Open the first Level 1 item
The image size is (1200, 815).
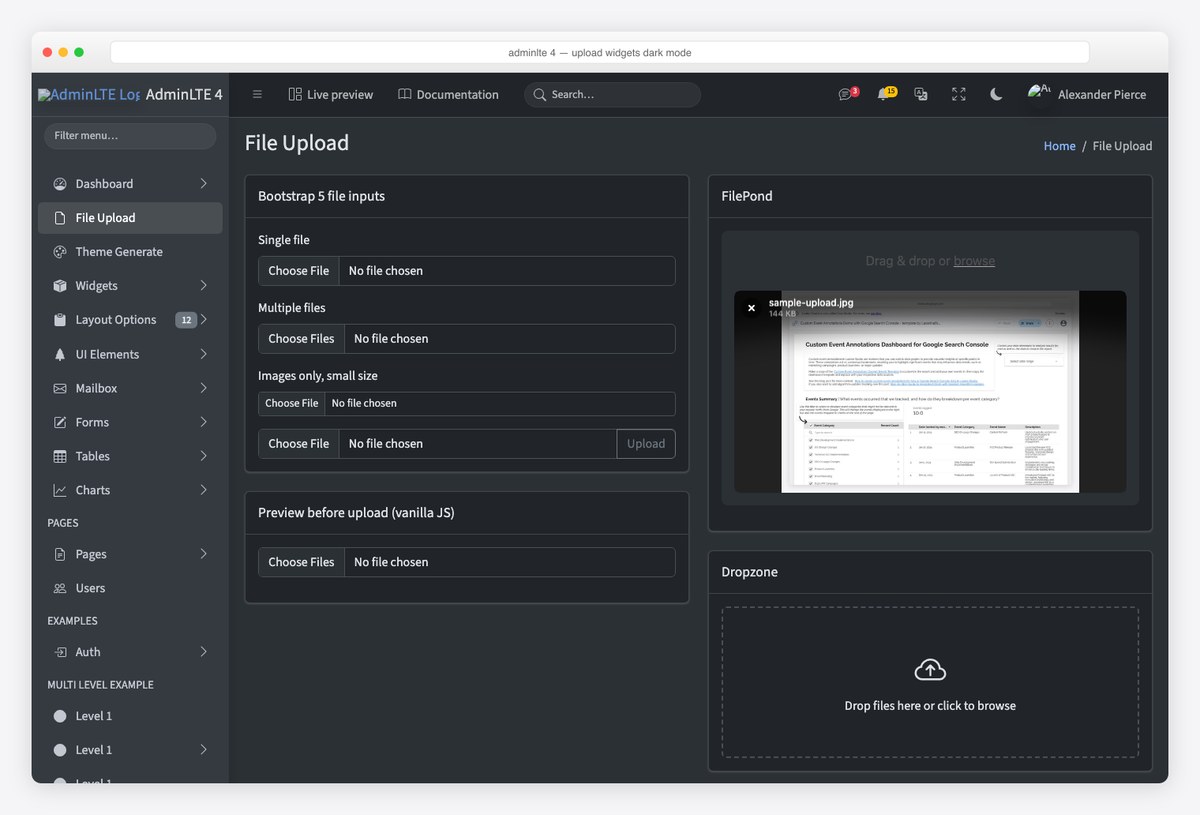click(130, 716)
